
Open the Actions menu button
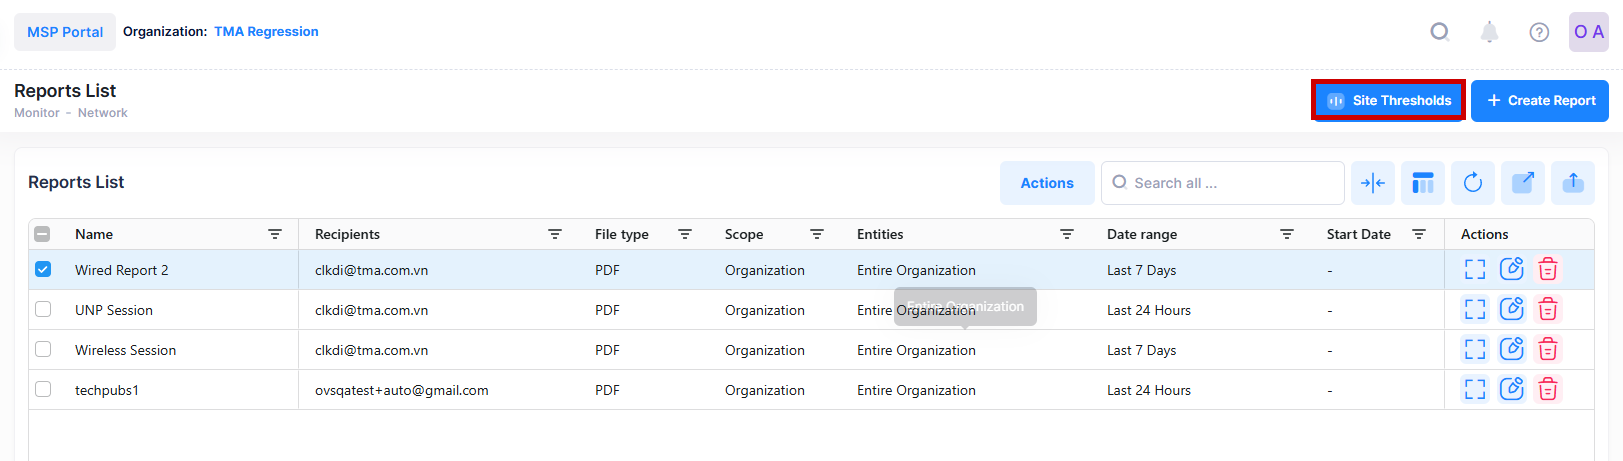point(1046,183)
